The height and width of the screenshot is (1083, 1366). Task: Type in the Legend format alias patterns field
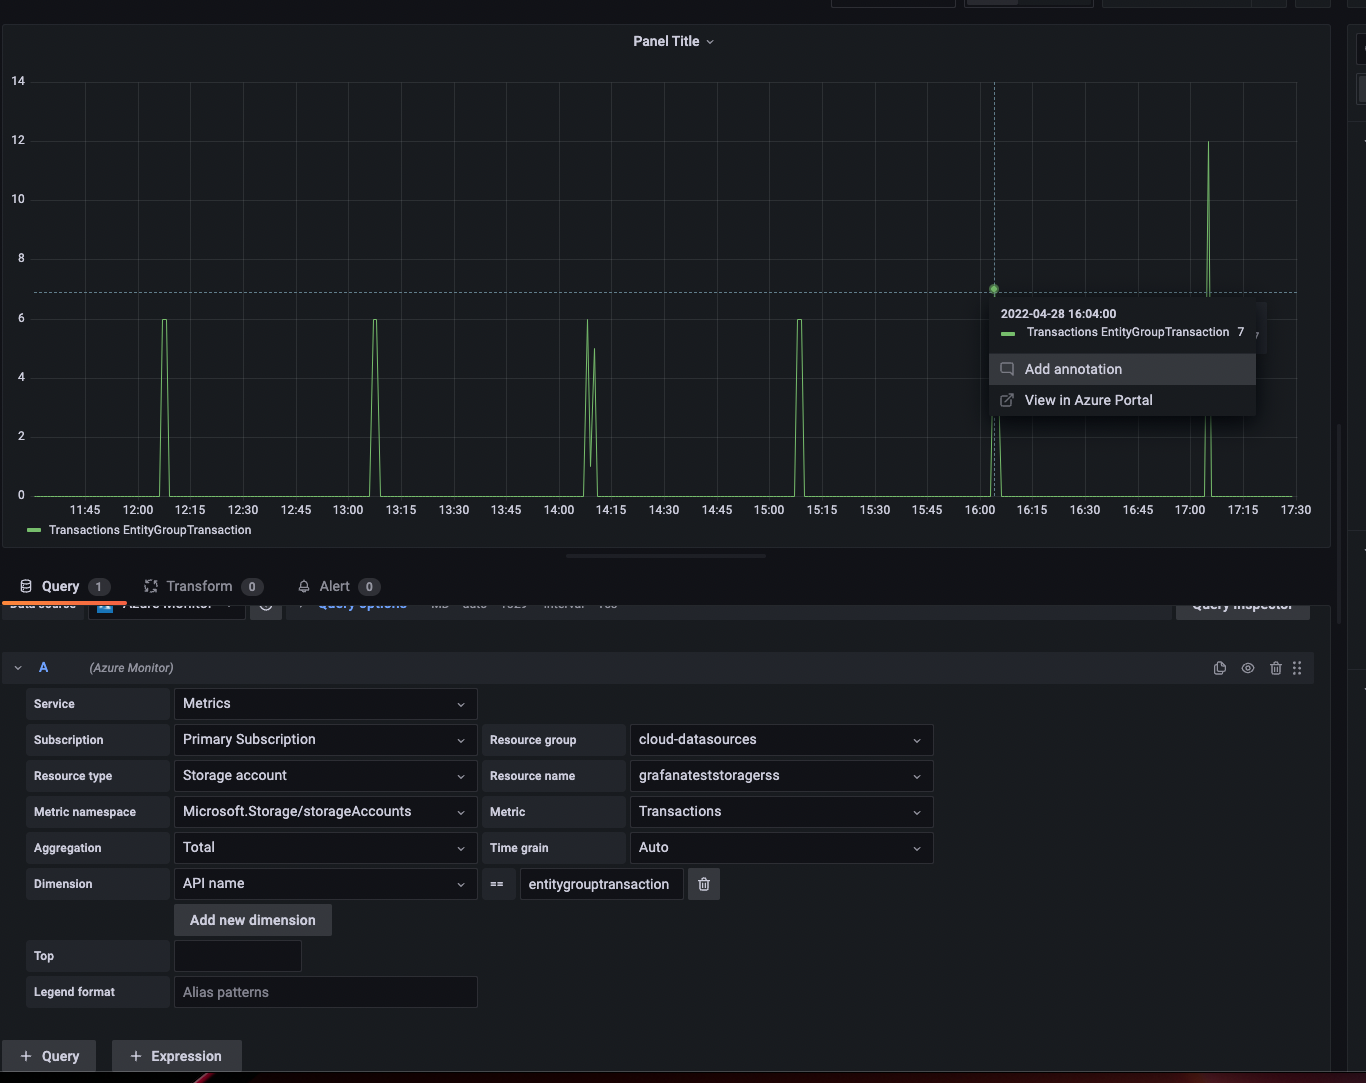point(324,991)
